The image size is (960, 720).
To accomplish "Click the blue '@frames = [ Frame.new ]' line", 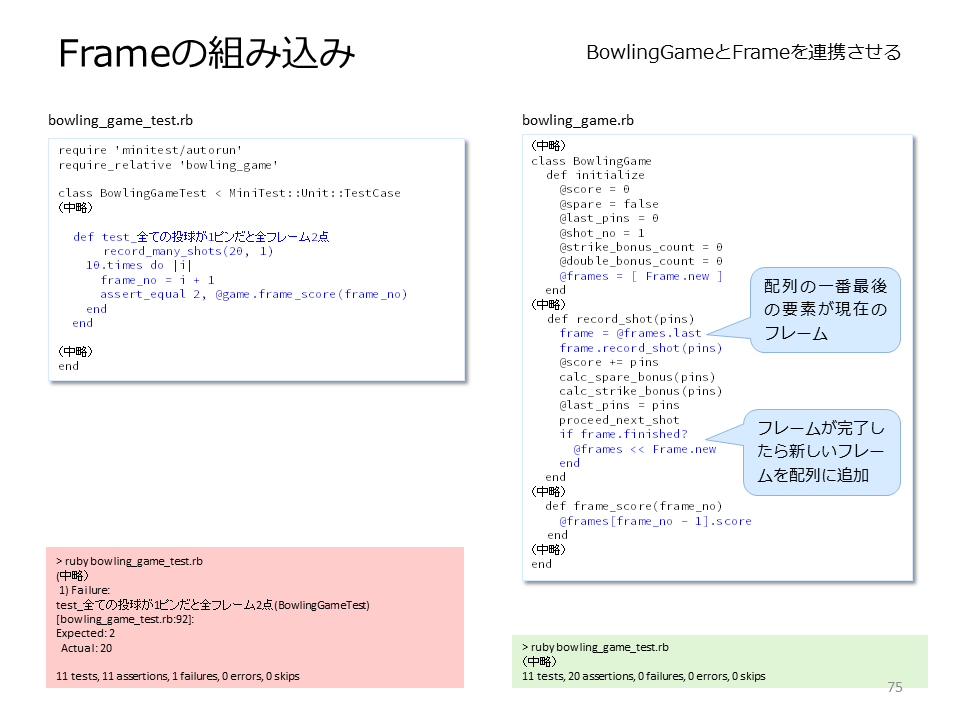I will (640, 276).
